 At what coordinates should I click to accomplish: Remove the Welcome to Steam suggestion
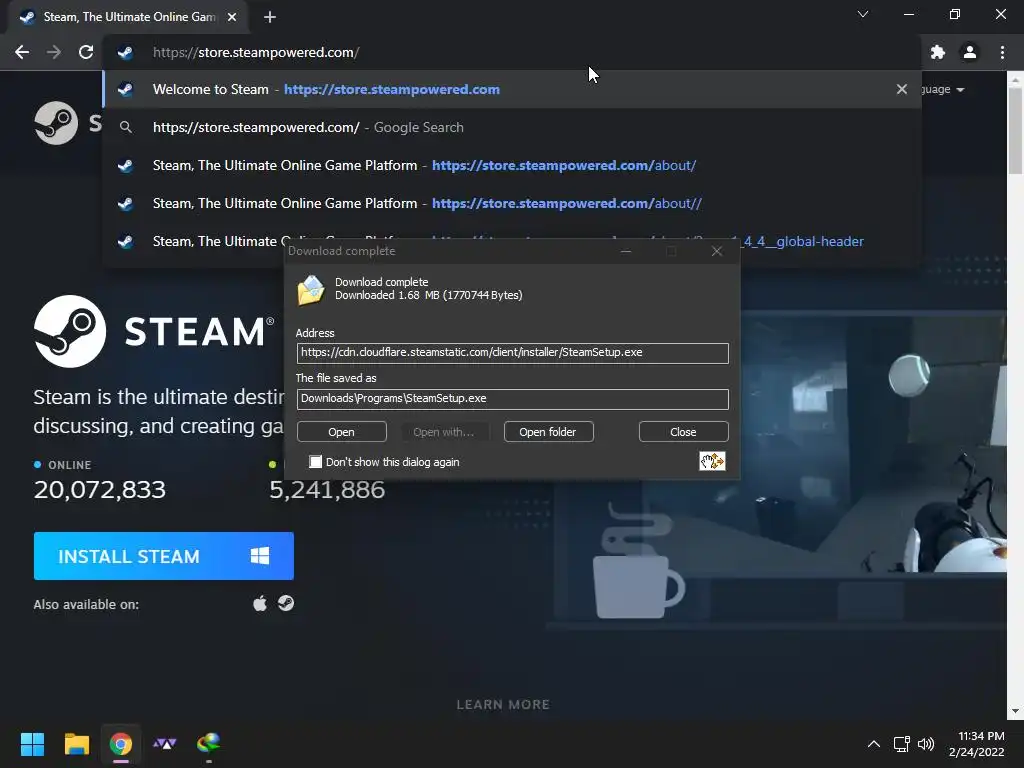point(902,89)
